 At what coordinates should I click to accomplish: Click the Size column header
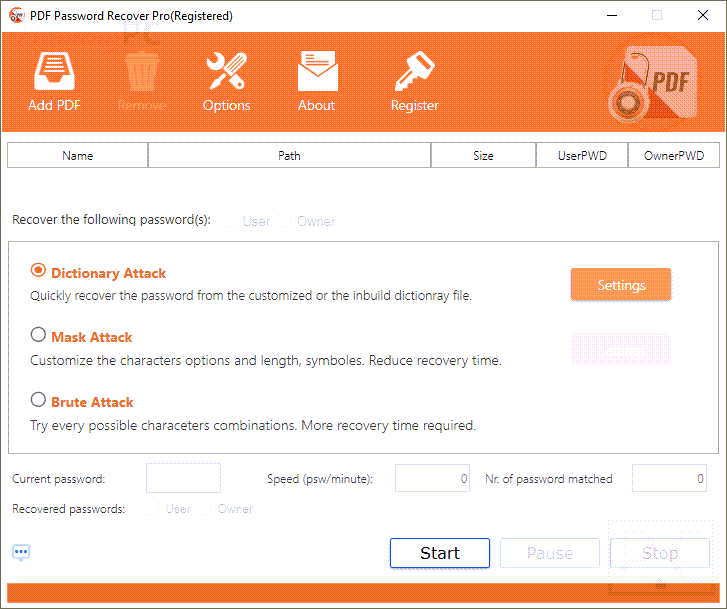(483, 155)
